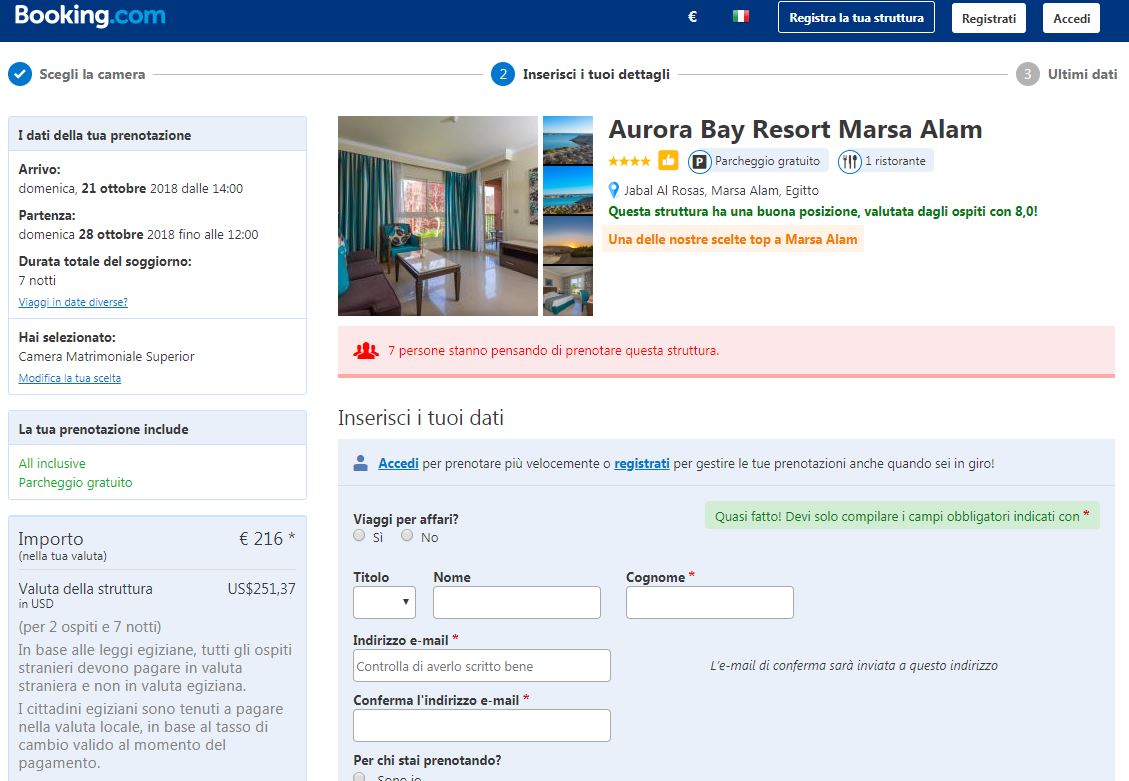Viewport: 1129px width, 781px height.
Task: Click the Ultimi dati step
Action: pyautogui.click(x=1082, y=74)
